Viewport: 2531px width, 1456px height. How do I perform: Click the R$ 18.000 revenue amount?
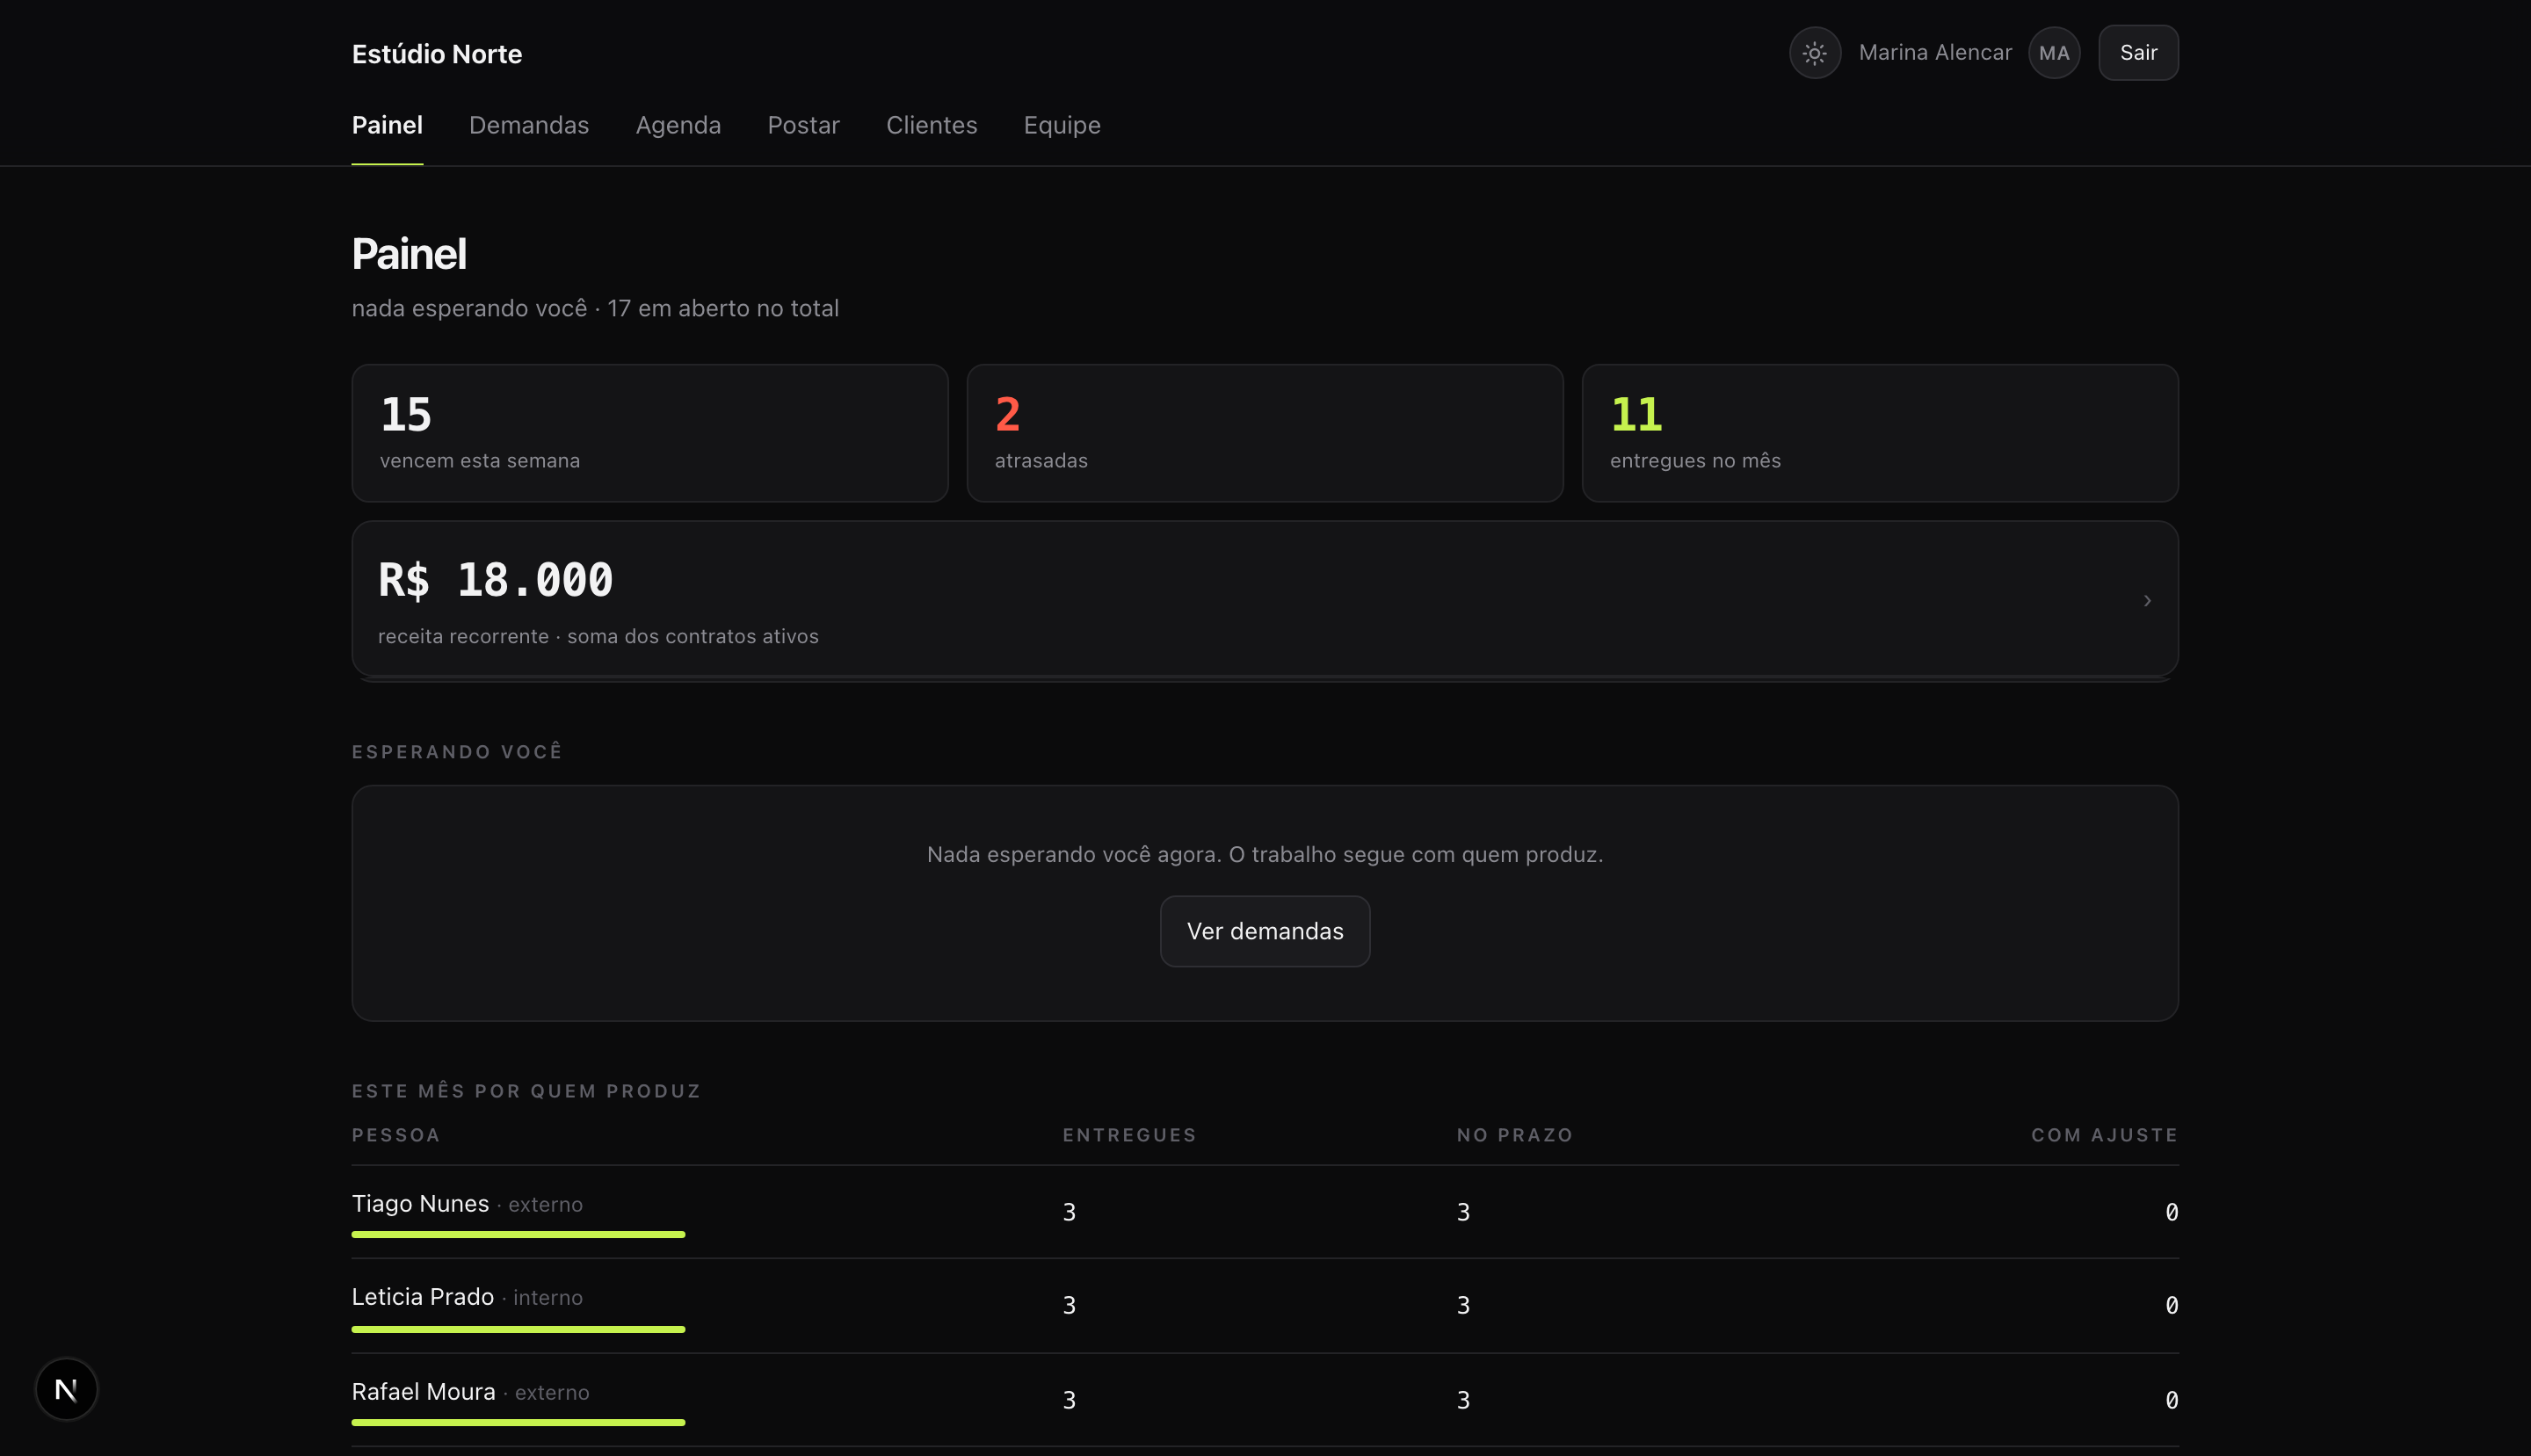(495, 580)
